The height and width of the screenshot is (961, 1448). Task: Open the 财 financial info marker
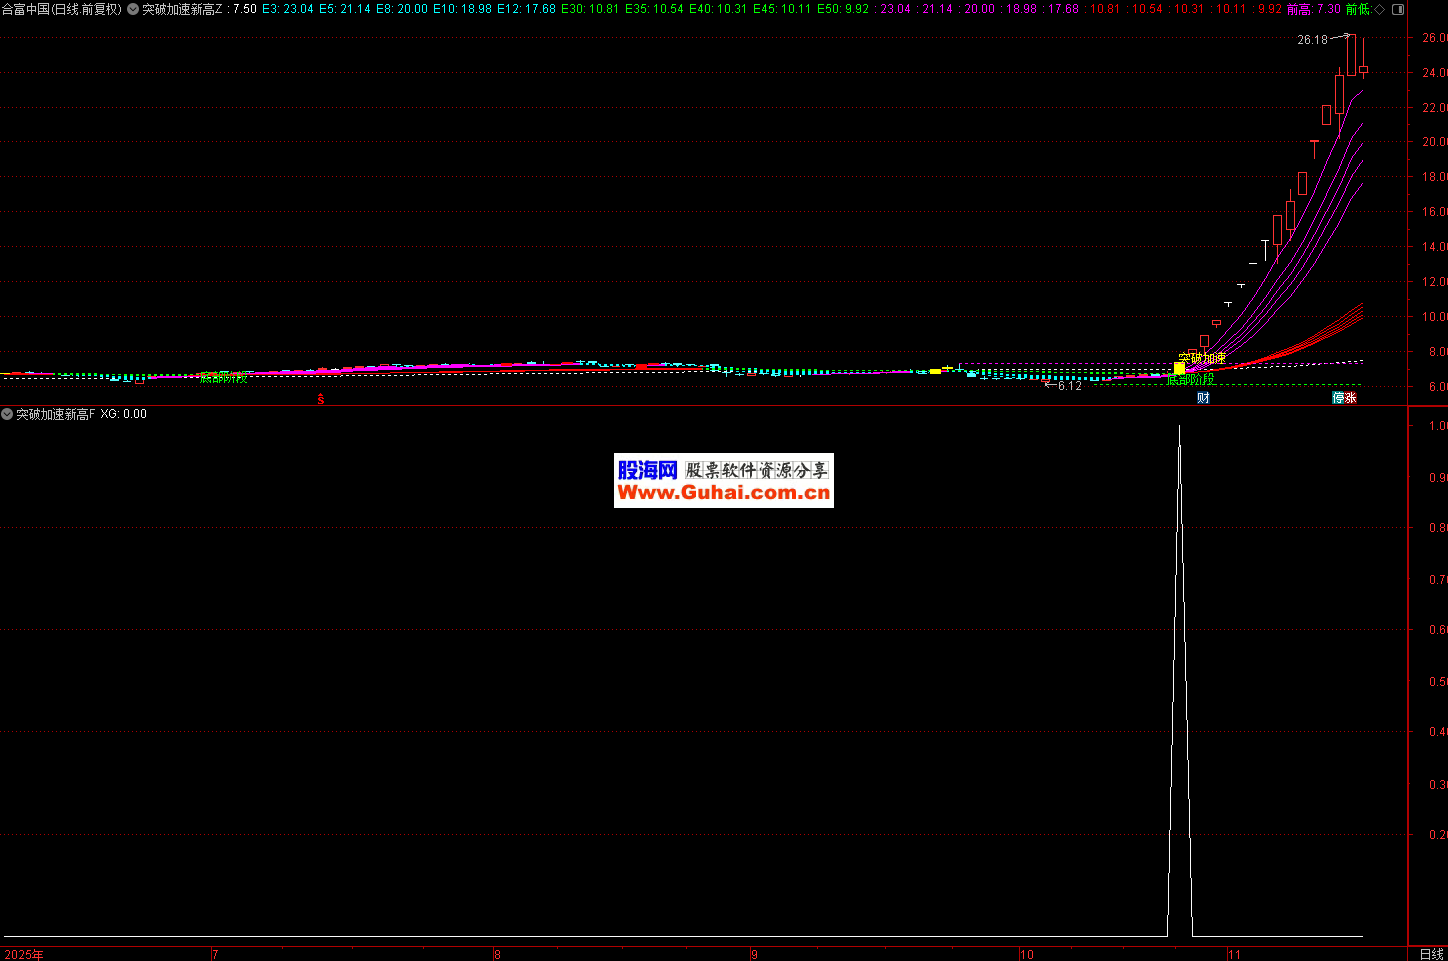(x=1203, y=398)
